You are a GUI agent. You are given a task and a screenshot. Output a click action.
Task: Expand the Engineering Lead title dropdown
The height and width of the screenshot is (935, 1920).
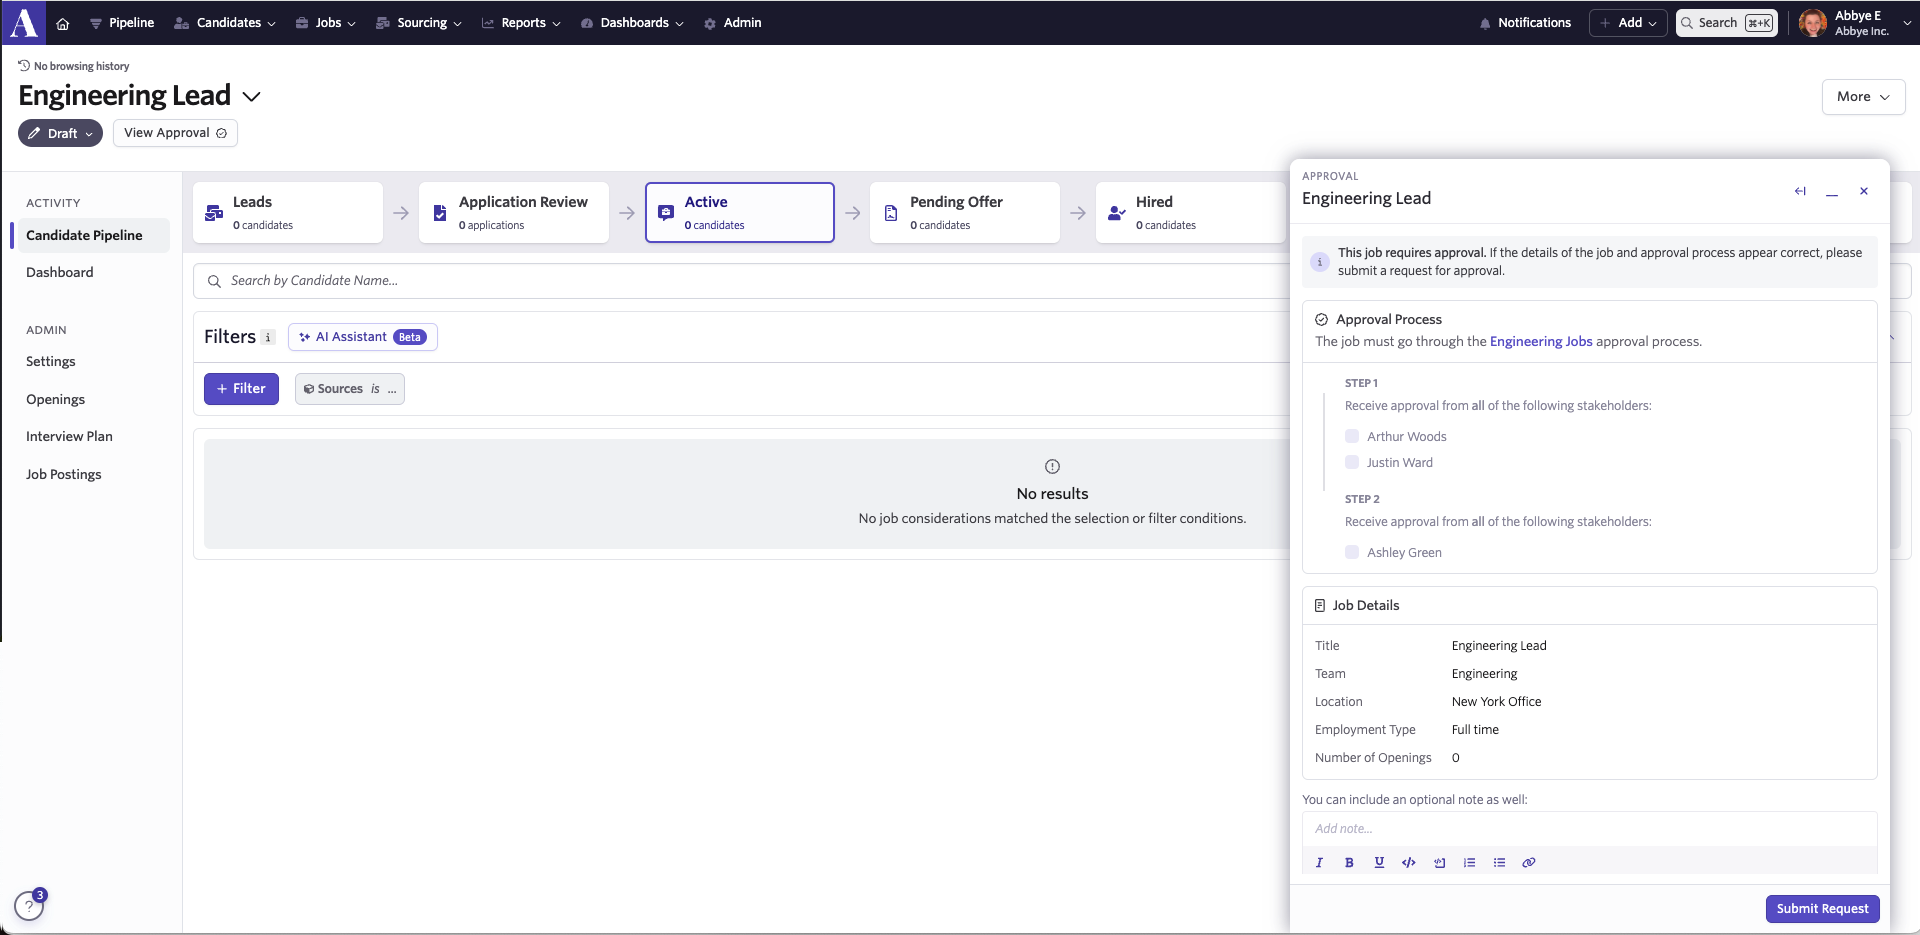point(252,96)
